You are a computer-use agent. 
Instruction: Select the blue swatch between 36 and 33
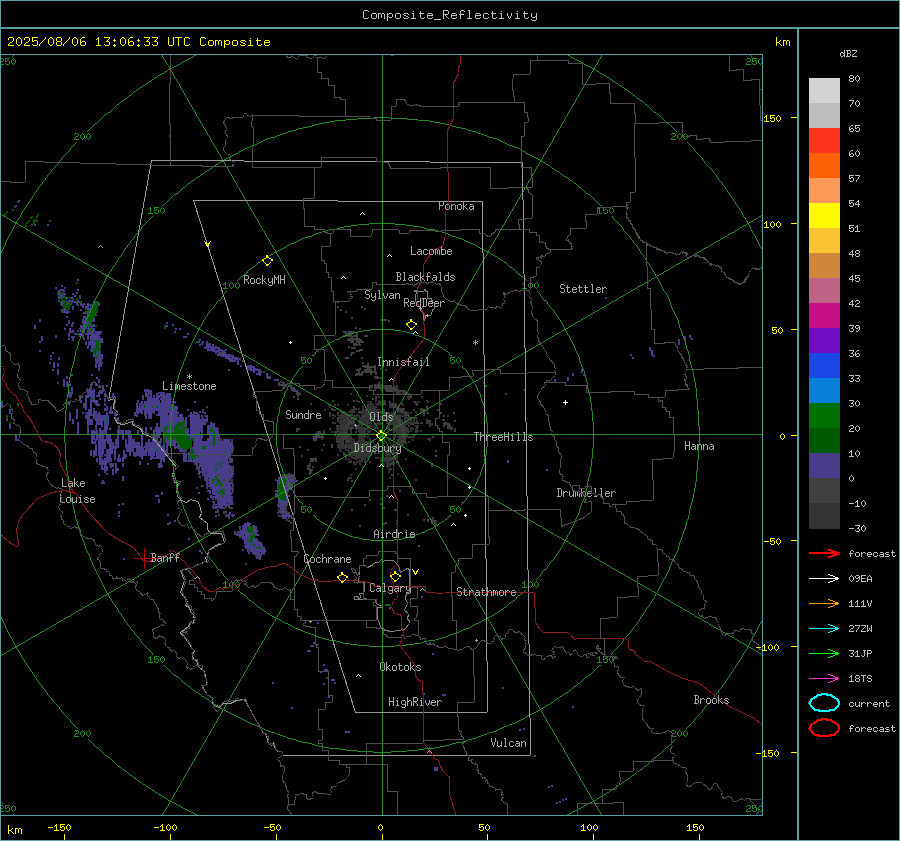[x=824, y=365]
